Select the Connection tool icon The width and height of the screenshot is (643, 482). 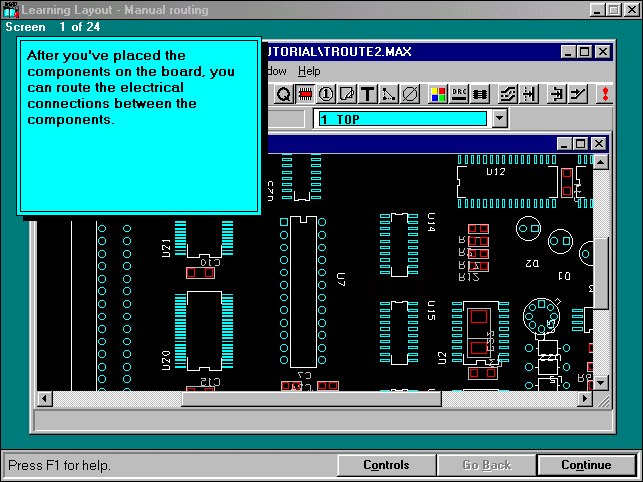pyautogui.click(x=389, y=95)
